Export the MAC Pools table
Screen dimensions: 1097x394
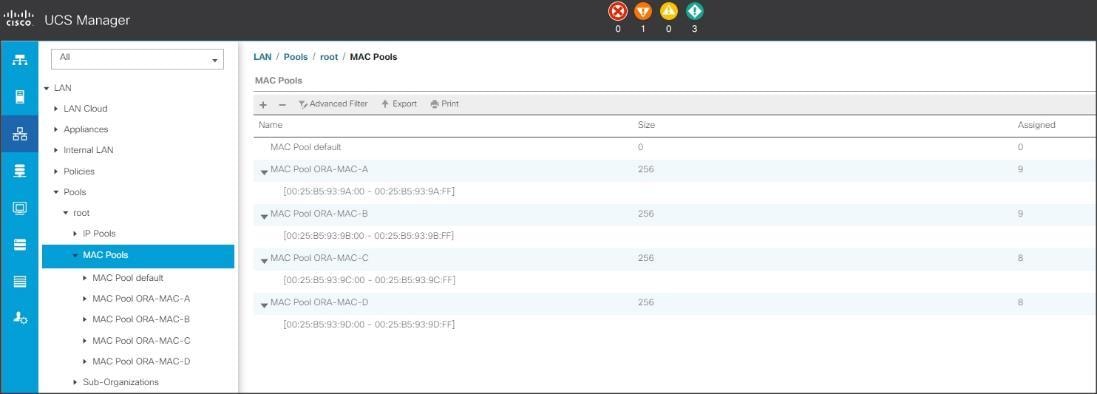pyautogui.click(x=399, y=104)
